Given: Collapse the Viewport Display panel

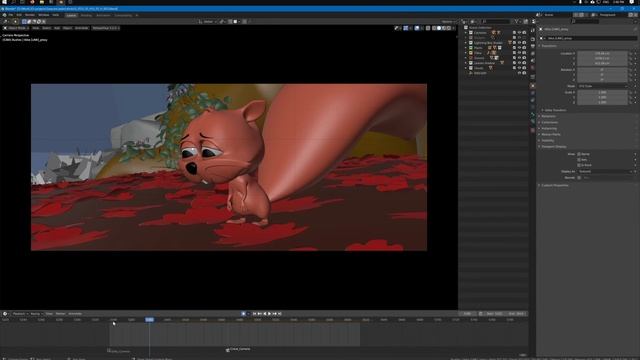Looking at the screenshot, I should click(553, 147).
